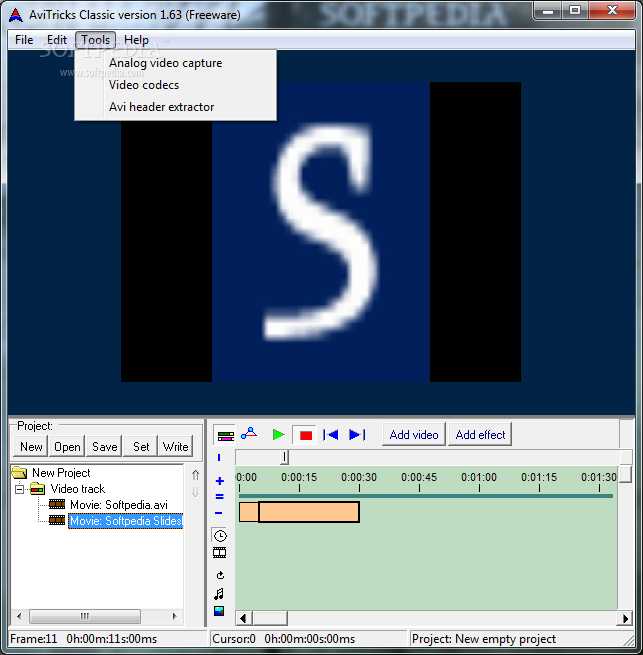The height and width of the screenshot is (655, 643).
Task: Select Movie: Softpedia Slides in the tree
Action: point(125,521)
